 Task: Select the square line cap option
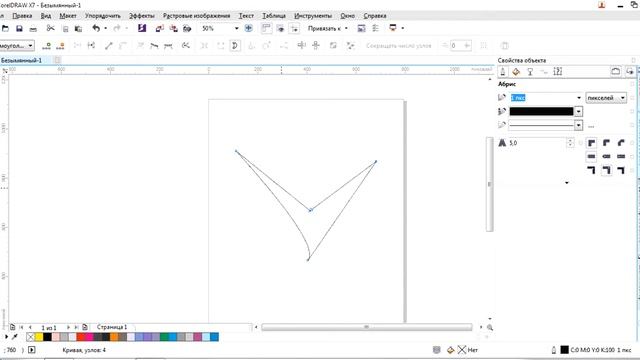tap(591, 156)
